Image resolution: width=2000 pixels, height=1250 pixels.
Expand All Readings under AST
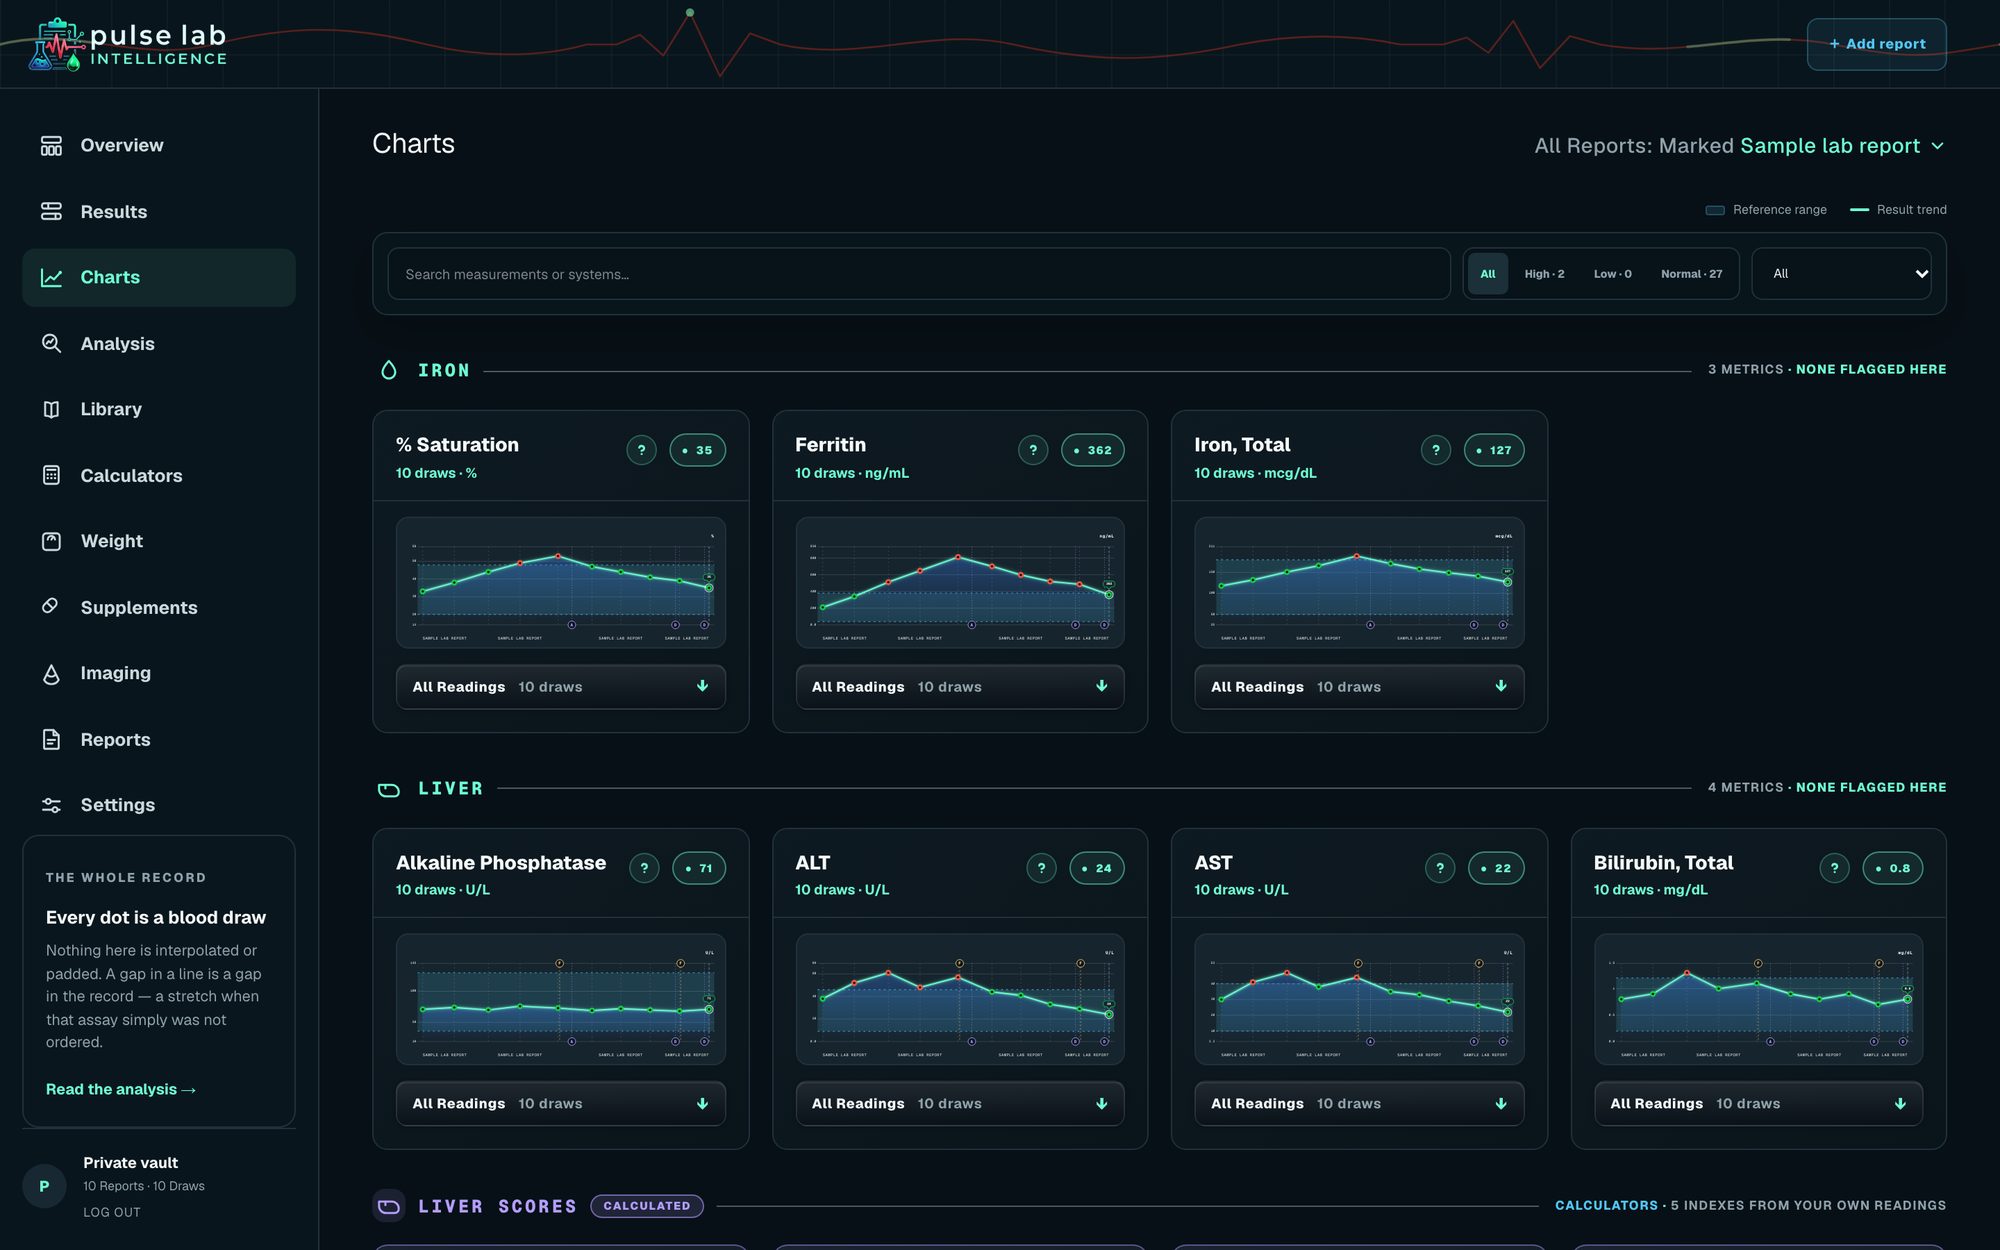pos(1359,1104)
